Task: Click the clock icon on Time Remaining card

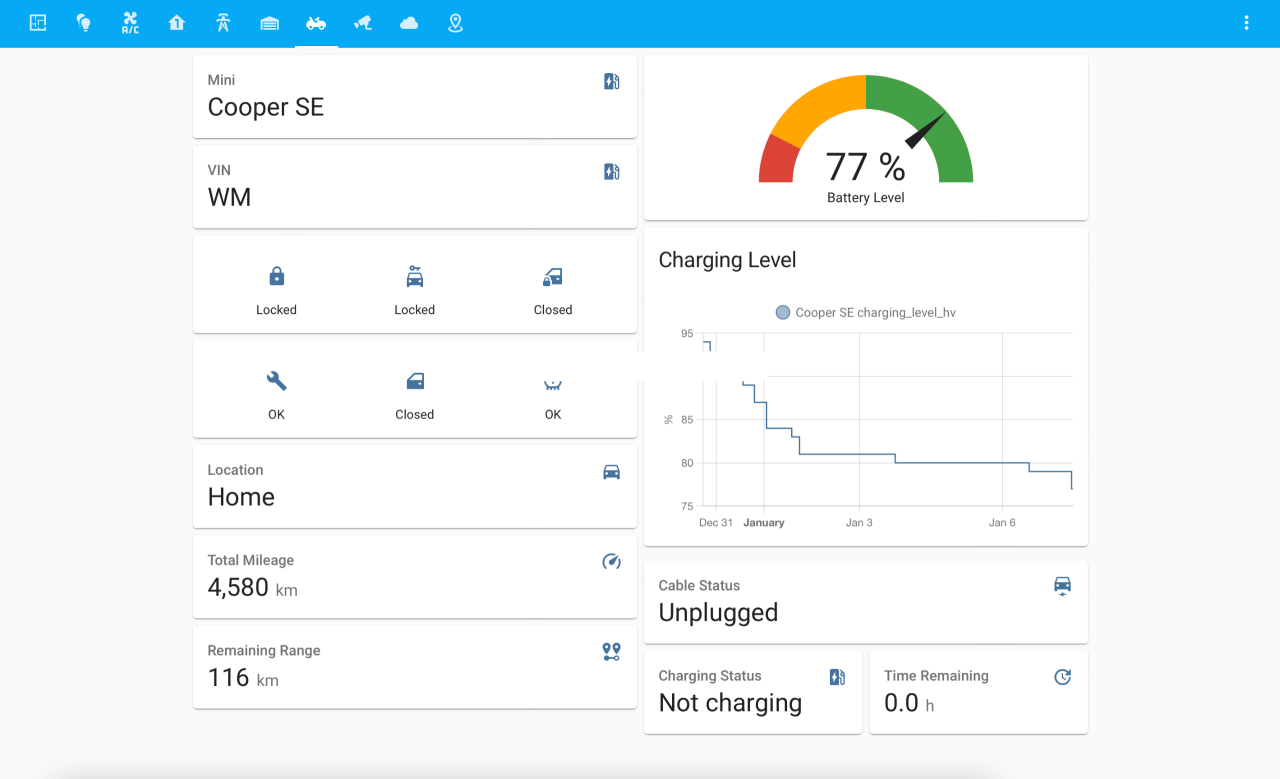Action: [1063, 678]
